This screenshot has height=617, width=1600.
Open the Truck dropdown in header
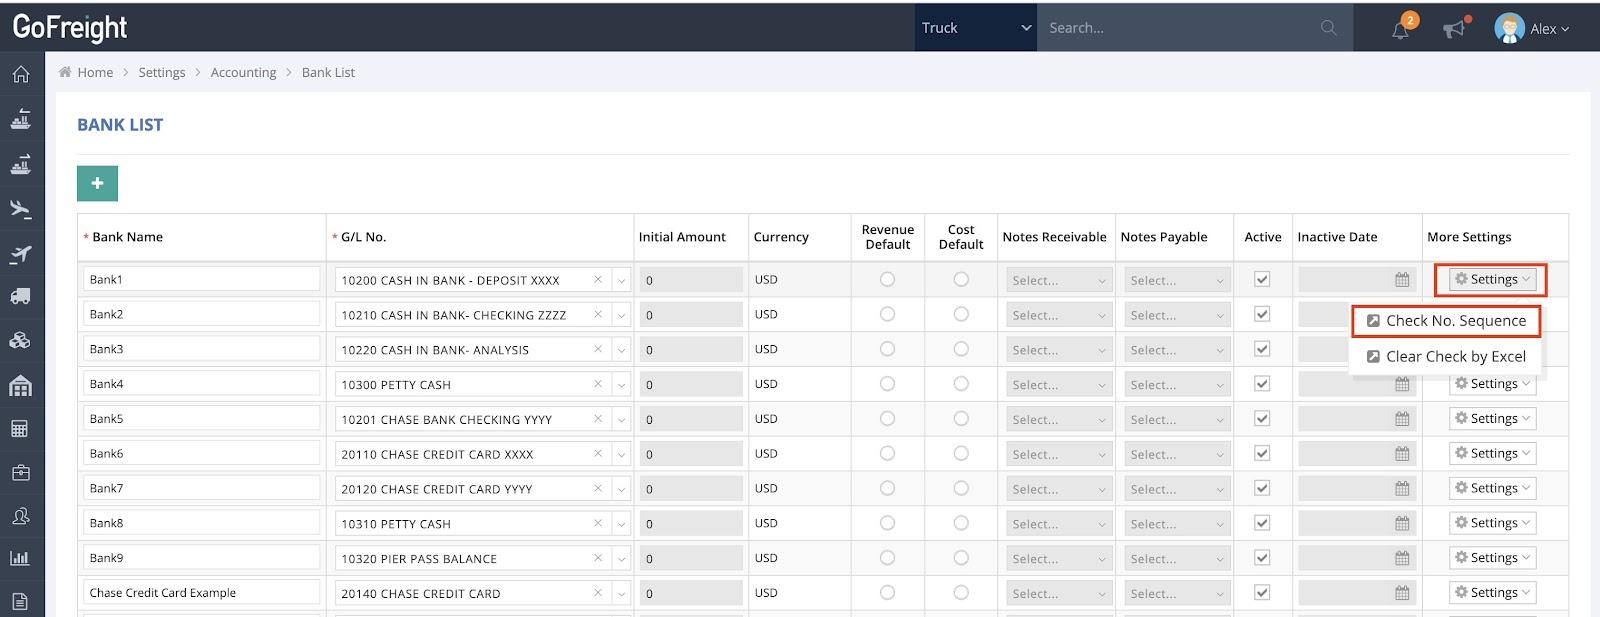click(x=975, y=28)
